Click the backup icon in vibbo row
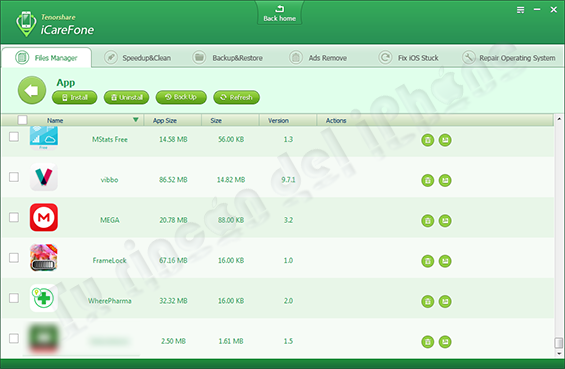The width and height of the screenshot is (565, 369). tap(445, 180)
